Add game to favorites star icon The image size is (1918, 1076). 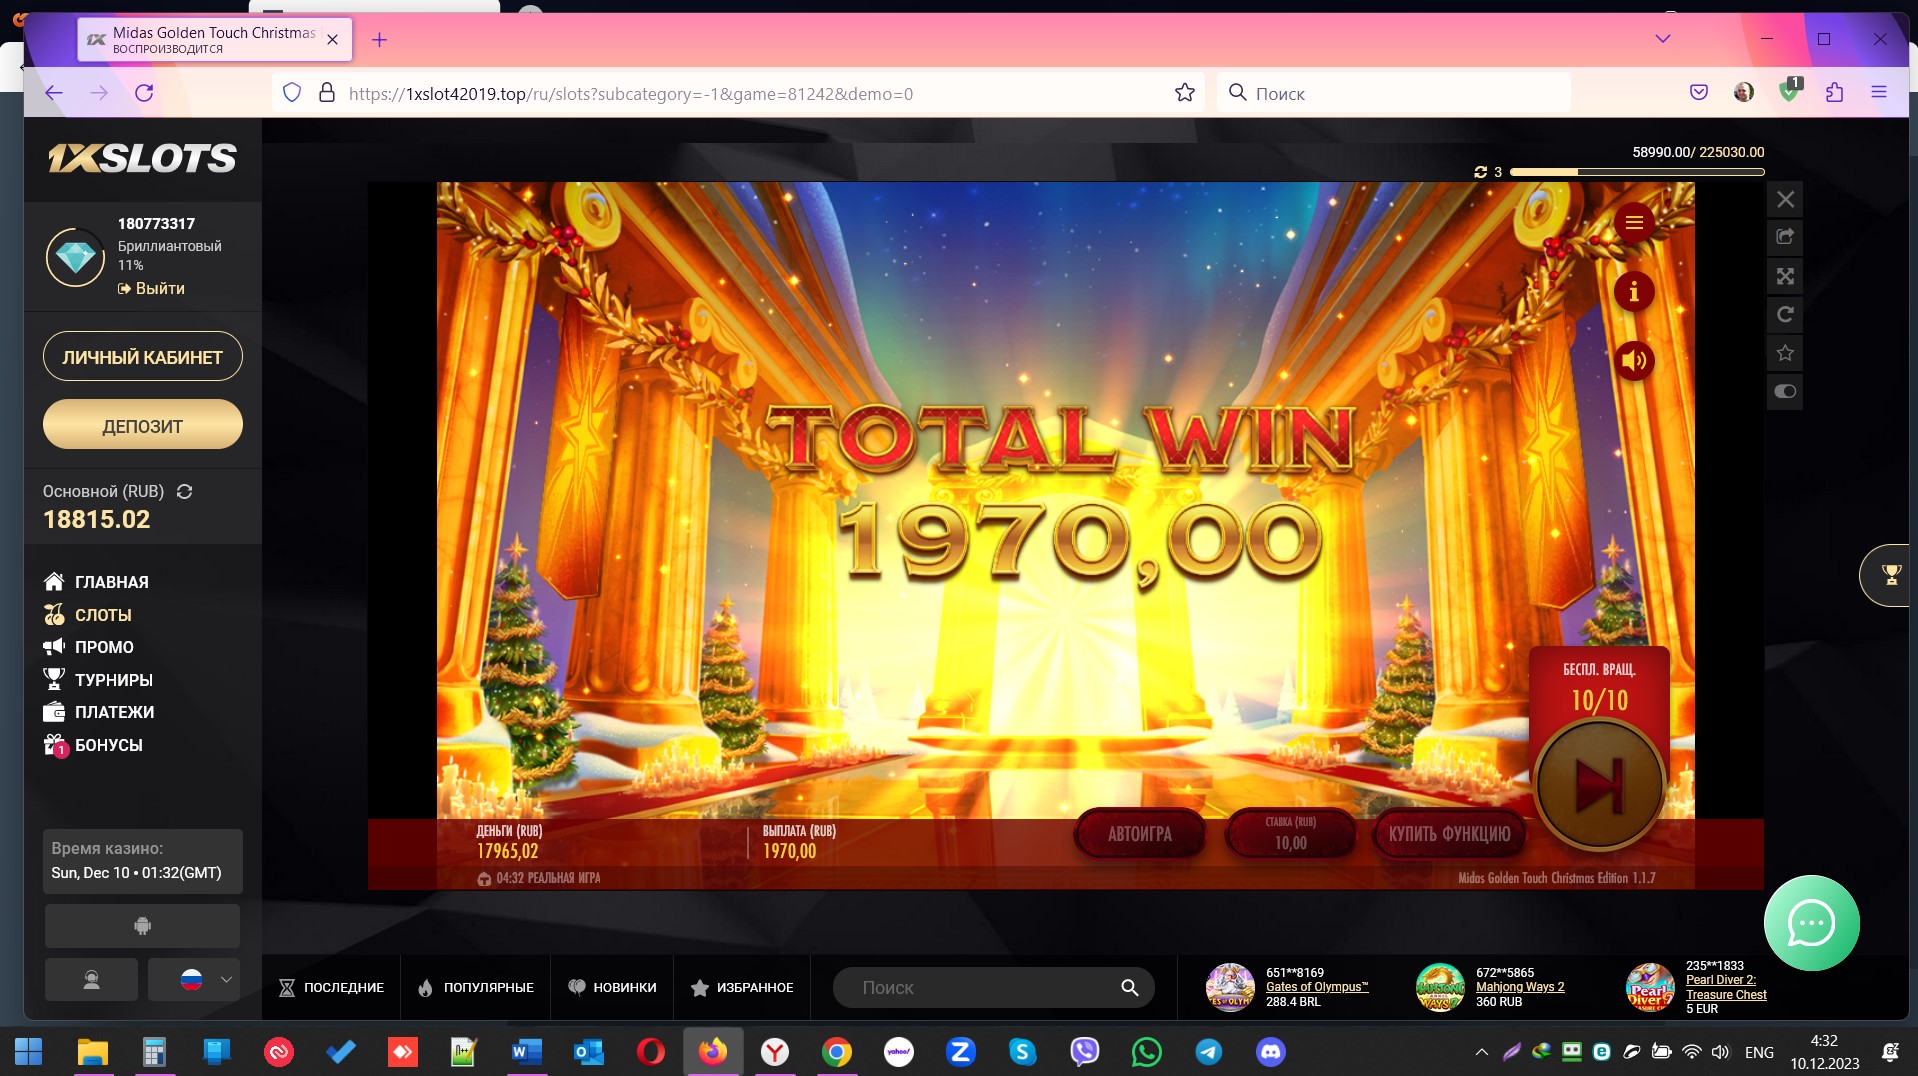coord(1785,353)
